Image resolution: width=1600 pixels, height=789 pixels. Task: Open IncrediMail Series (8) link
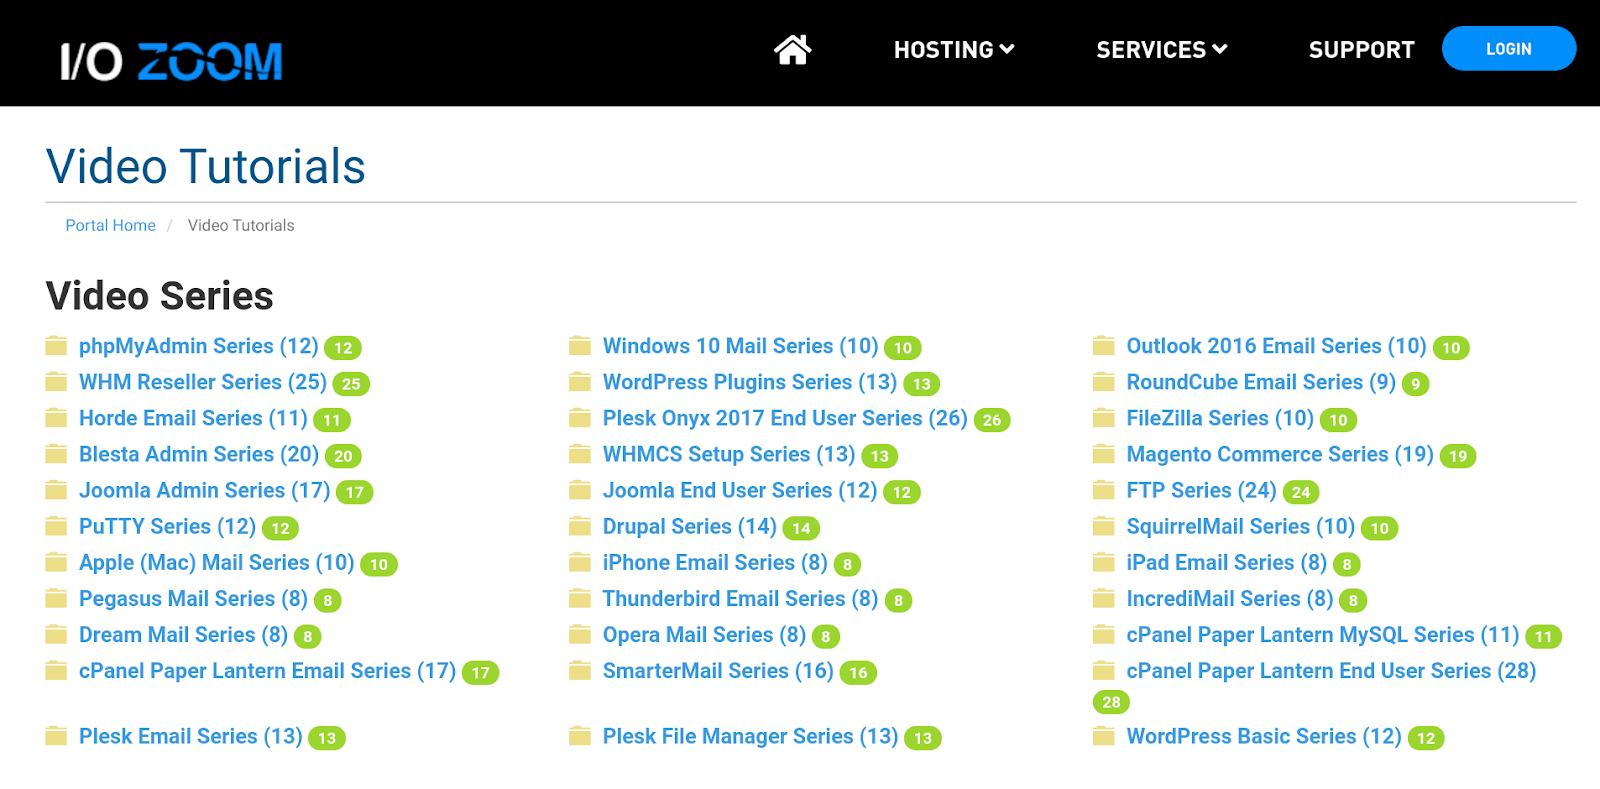pos(1230,598)
